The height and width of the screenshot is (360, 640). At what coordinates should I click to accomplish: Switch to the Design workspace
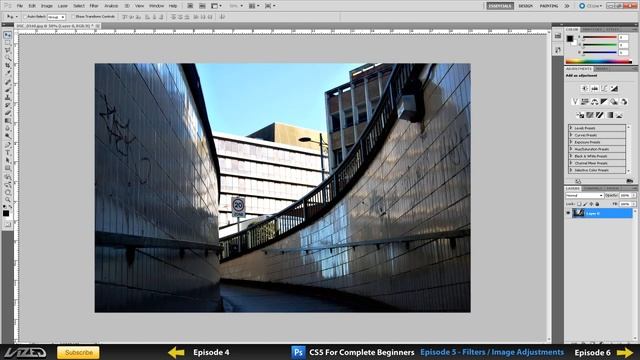click(526, 6)
